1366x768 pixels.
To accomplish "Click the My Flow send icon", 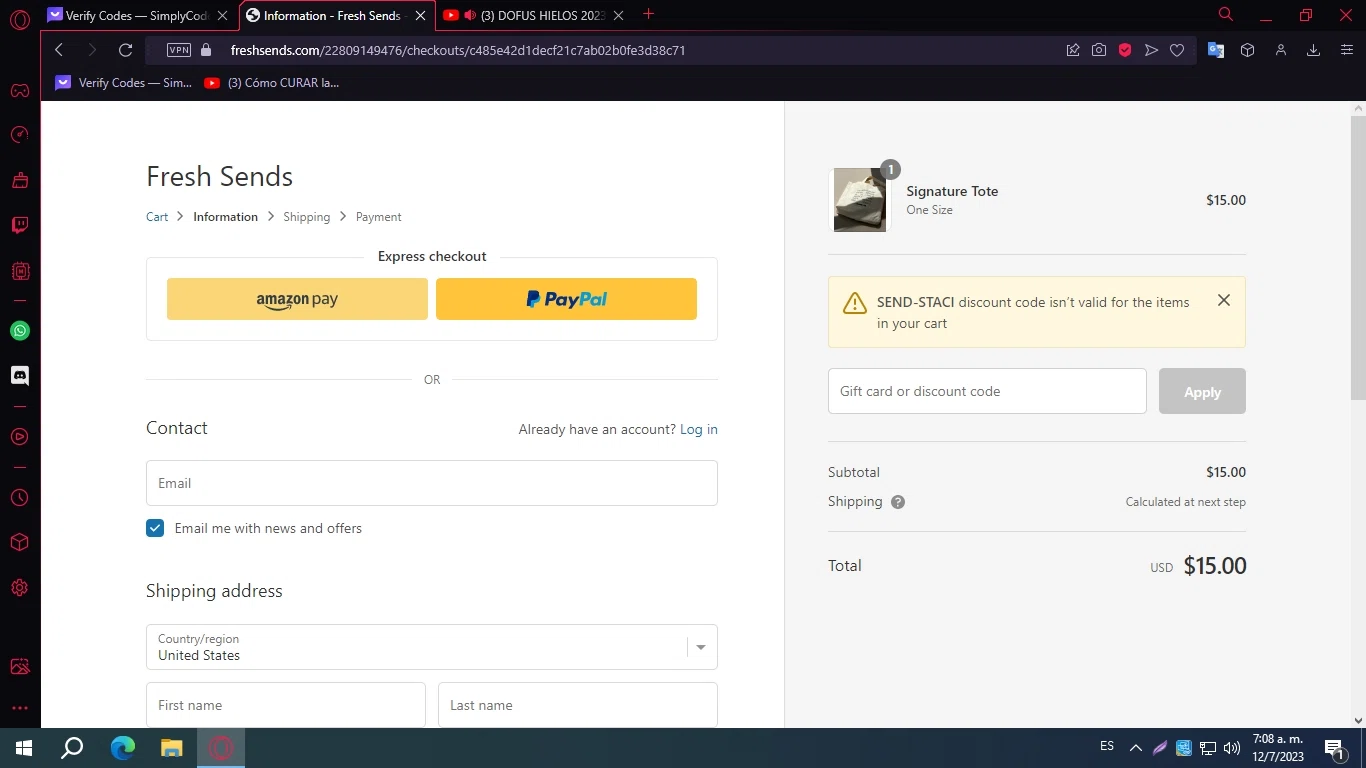I will click(1151, 50).
